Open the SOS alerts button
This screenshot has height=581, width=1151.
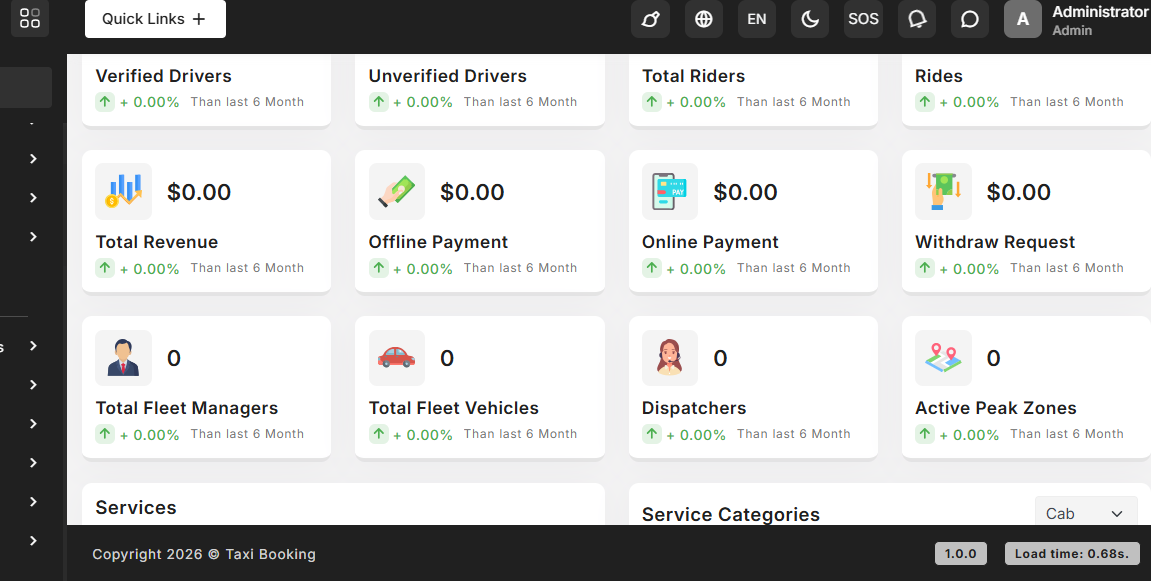863,19
